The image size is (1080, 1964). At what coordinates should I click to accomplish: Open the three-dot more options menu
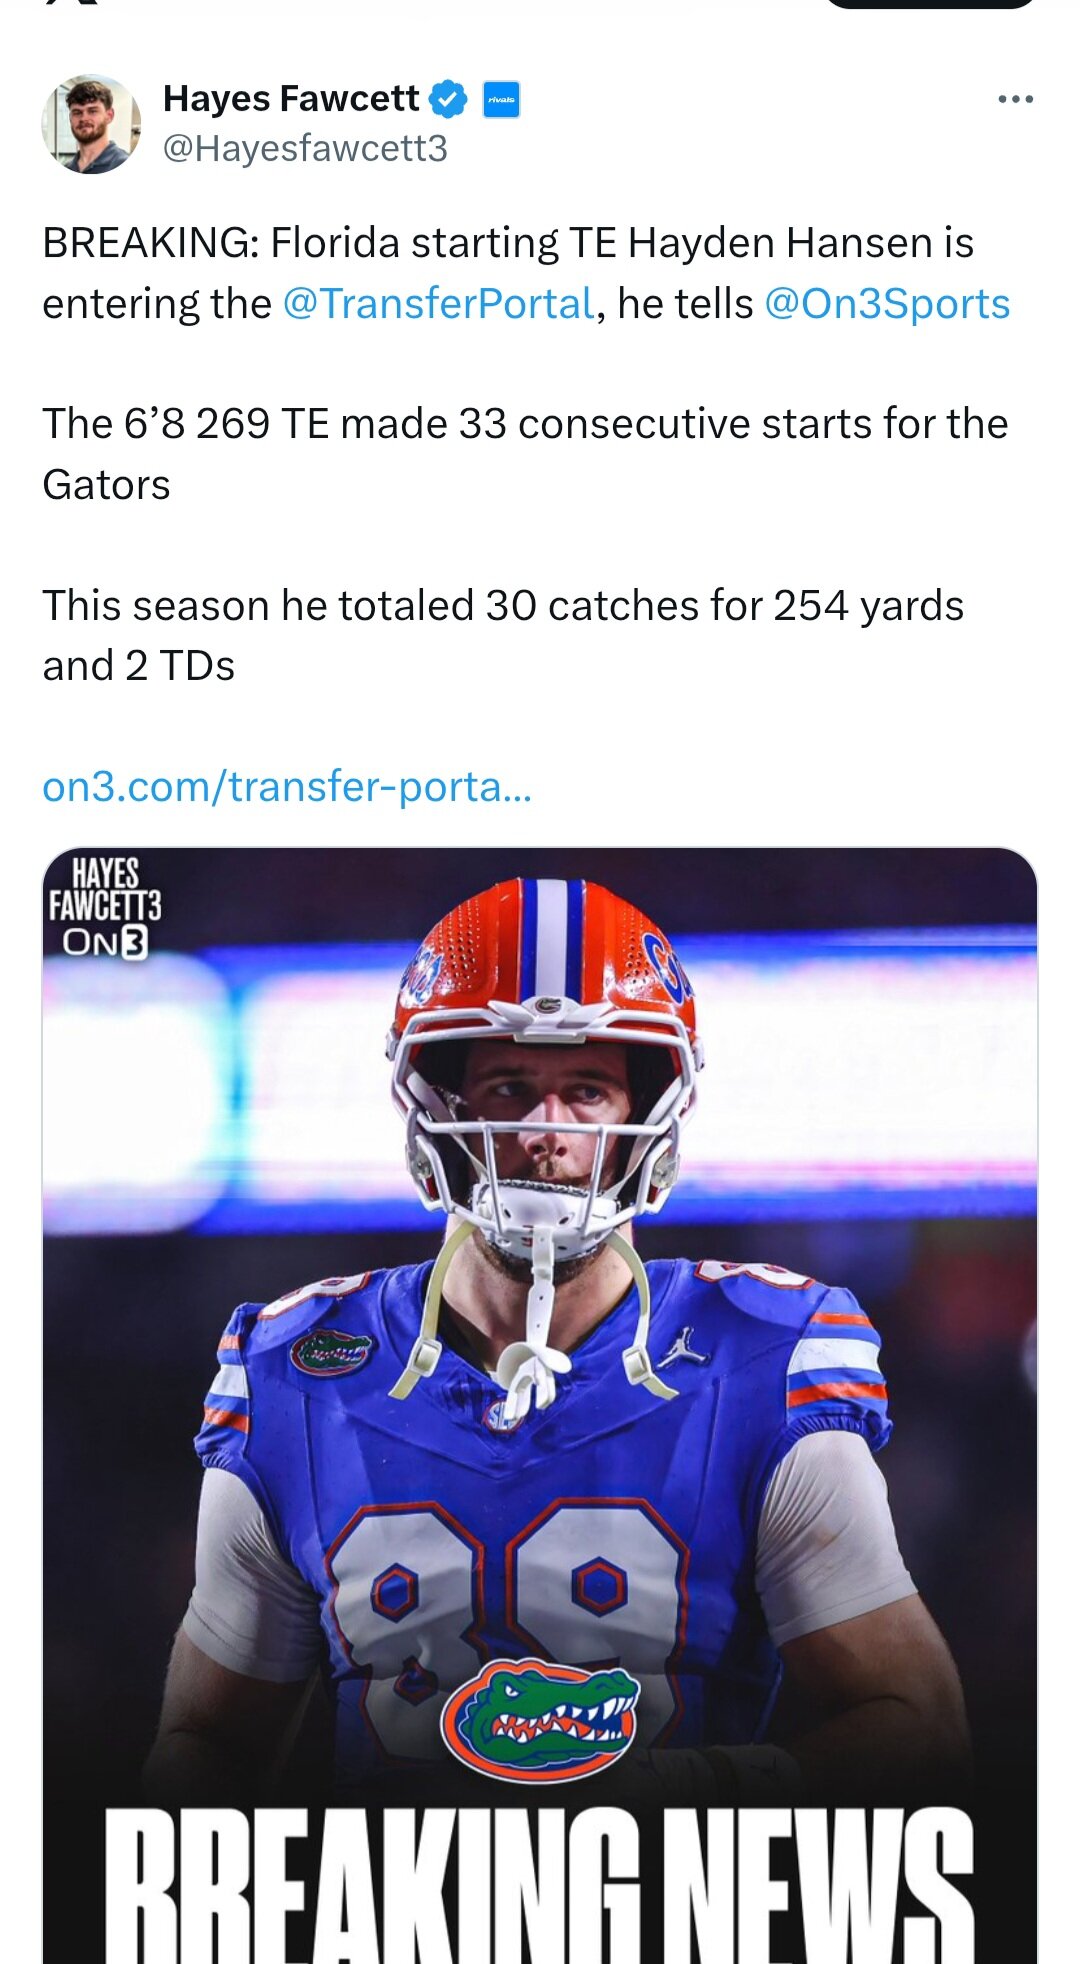[x=1015, y=99]
